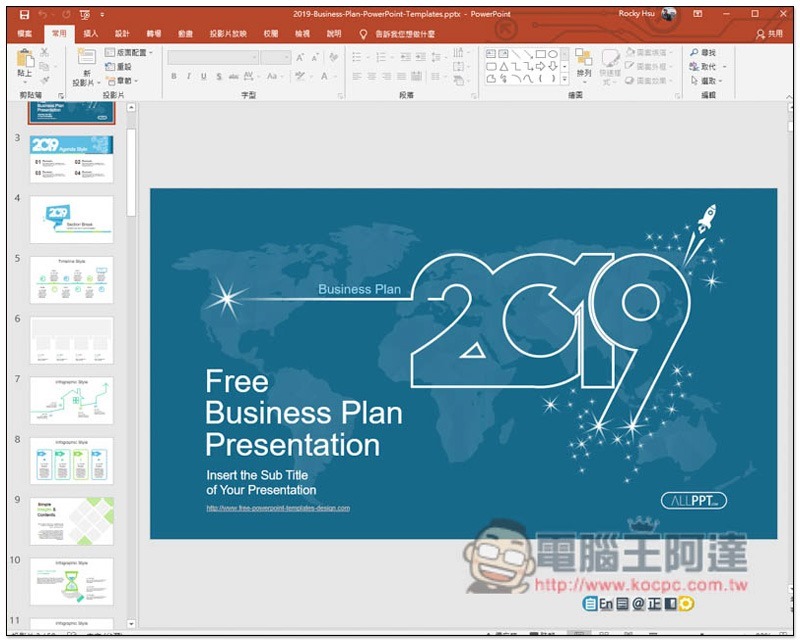Open the 校閱 (Review) tab
The width and height of the screenshot is (800, 643).
coord(271,34)
